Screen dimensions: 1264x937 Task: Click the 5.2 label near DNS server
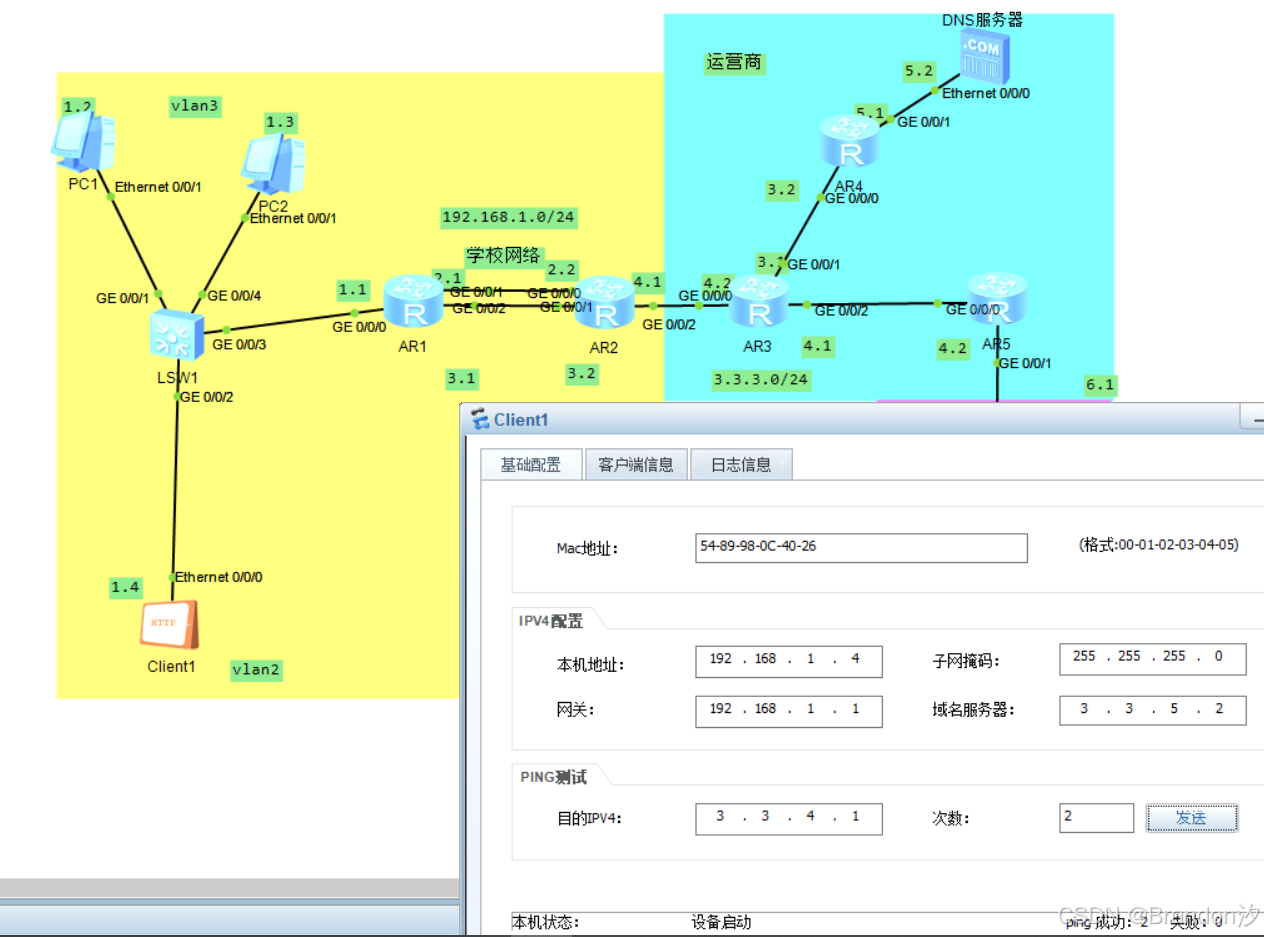(919, 71)
